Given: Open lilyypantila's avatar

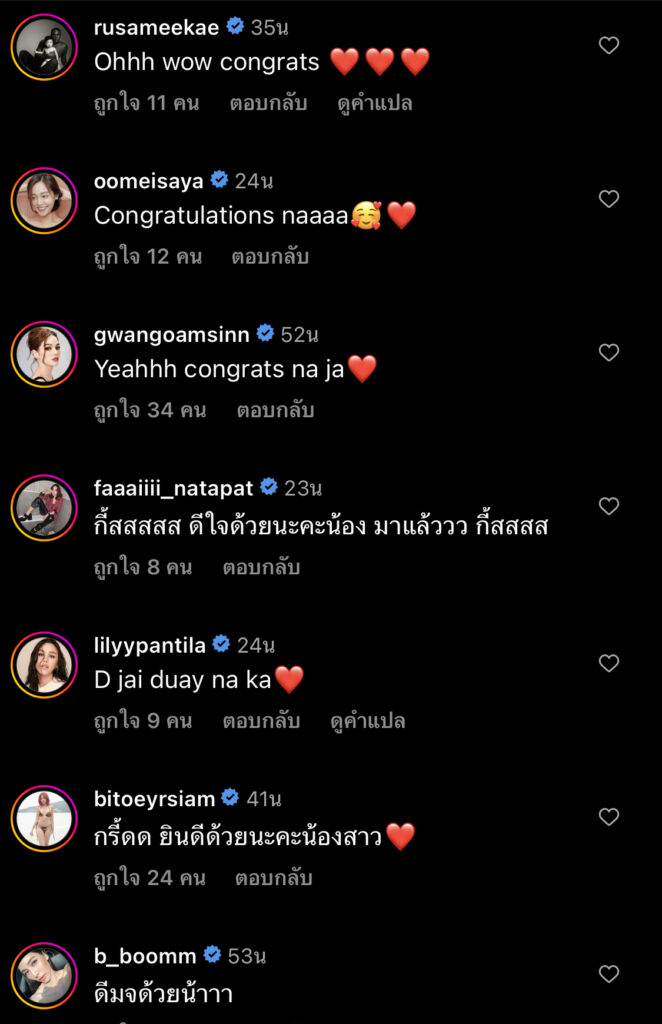Looking at the screenshot, I should (44, 664).
